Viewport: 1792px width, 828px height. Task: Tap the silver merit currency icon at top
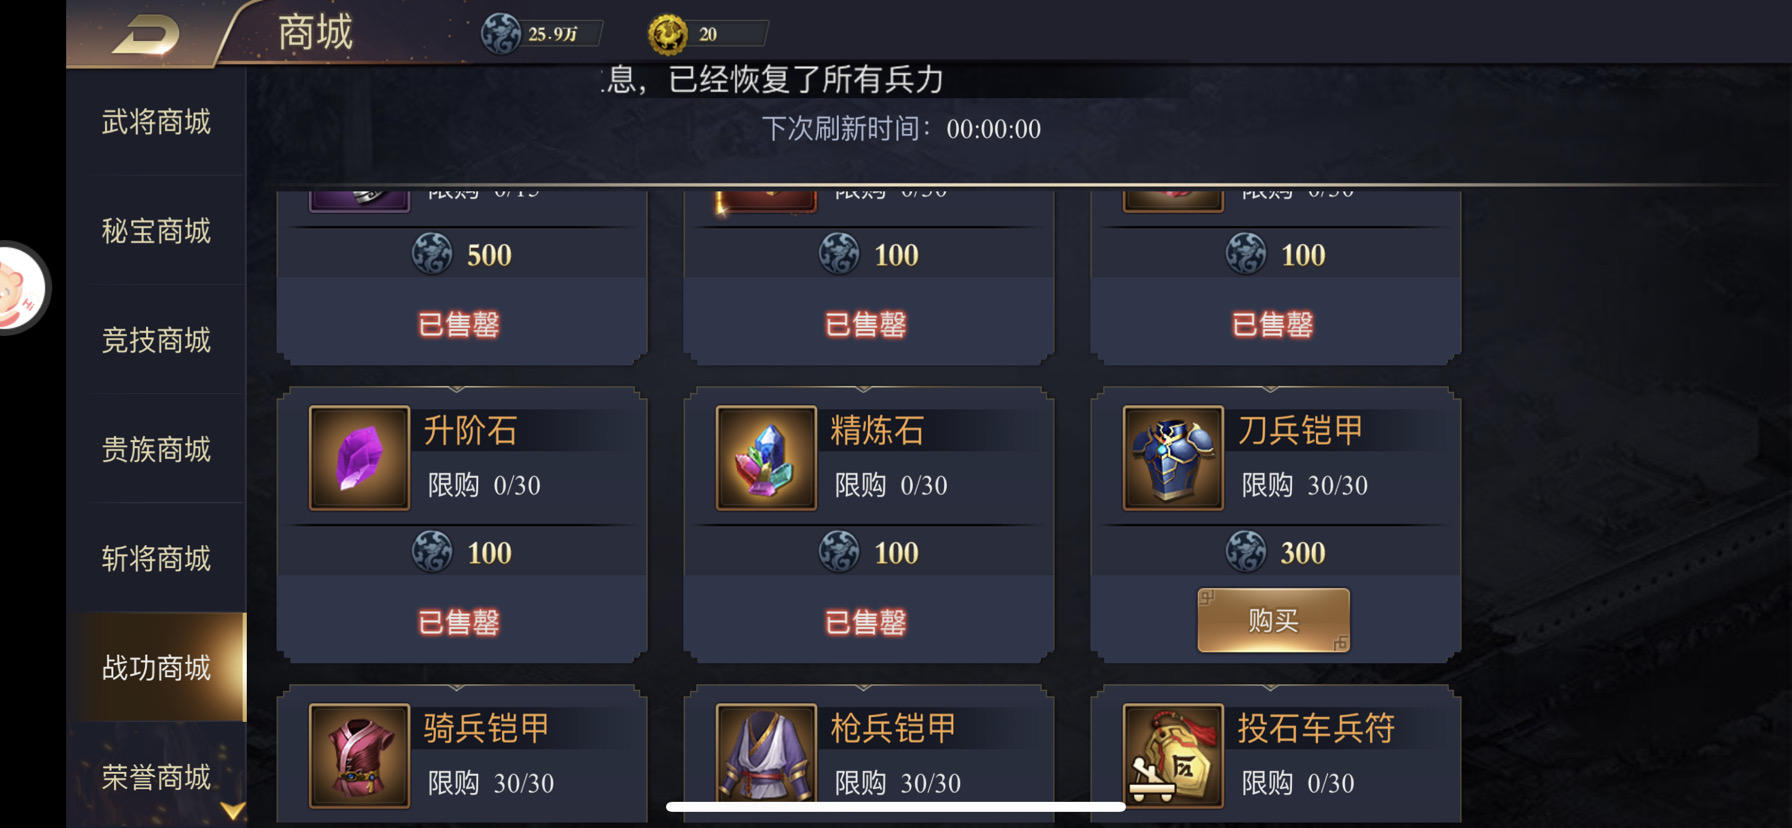pyautogui.click(x=500, y=34)
